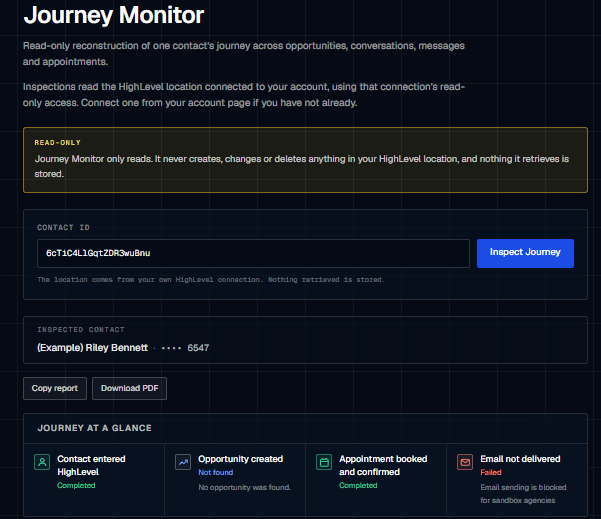This screenshot has height=519, width=601.
Task: Focus the Contact ID input field
Action: click(x=253, y=253)
